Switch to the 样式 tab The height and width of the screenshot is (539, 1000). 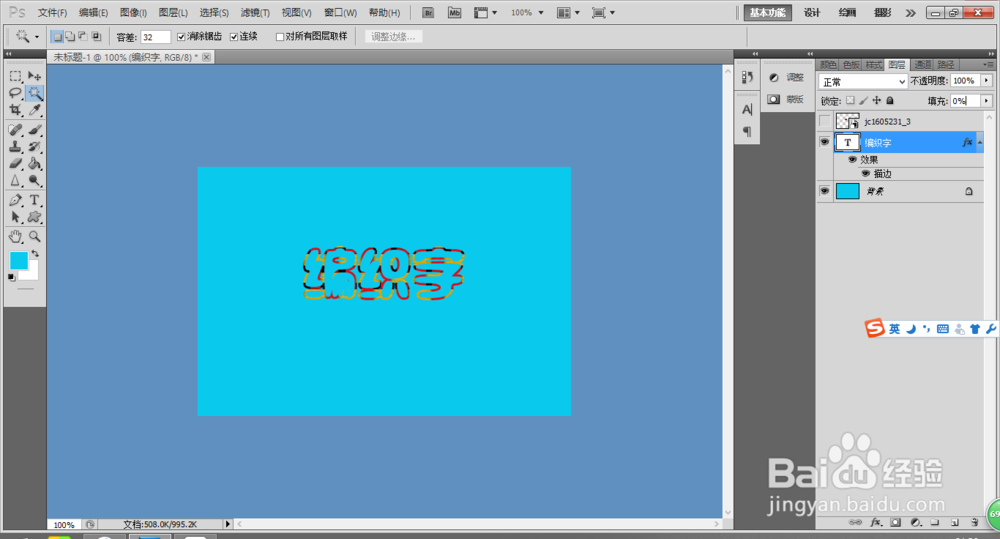pos(874,64)
